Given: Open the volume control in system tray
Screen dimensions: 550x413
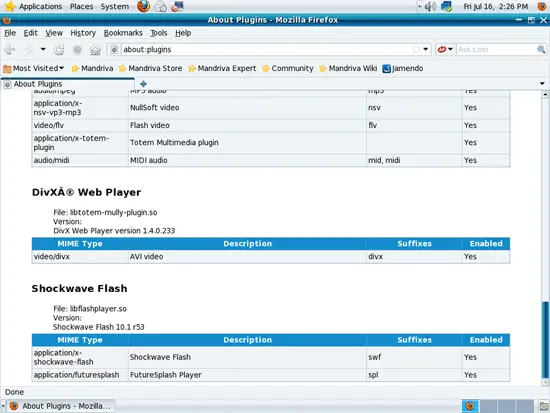Looking at the screenshot, I should 430,6.
